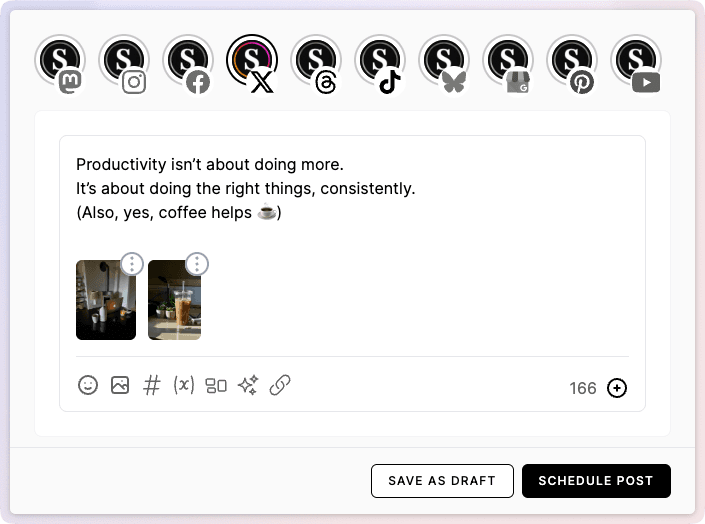Click the link shortener icon
705x524 pixels.
[280, 385]
